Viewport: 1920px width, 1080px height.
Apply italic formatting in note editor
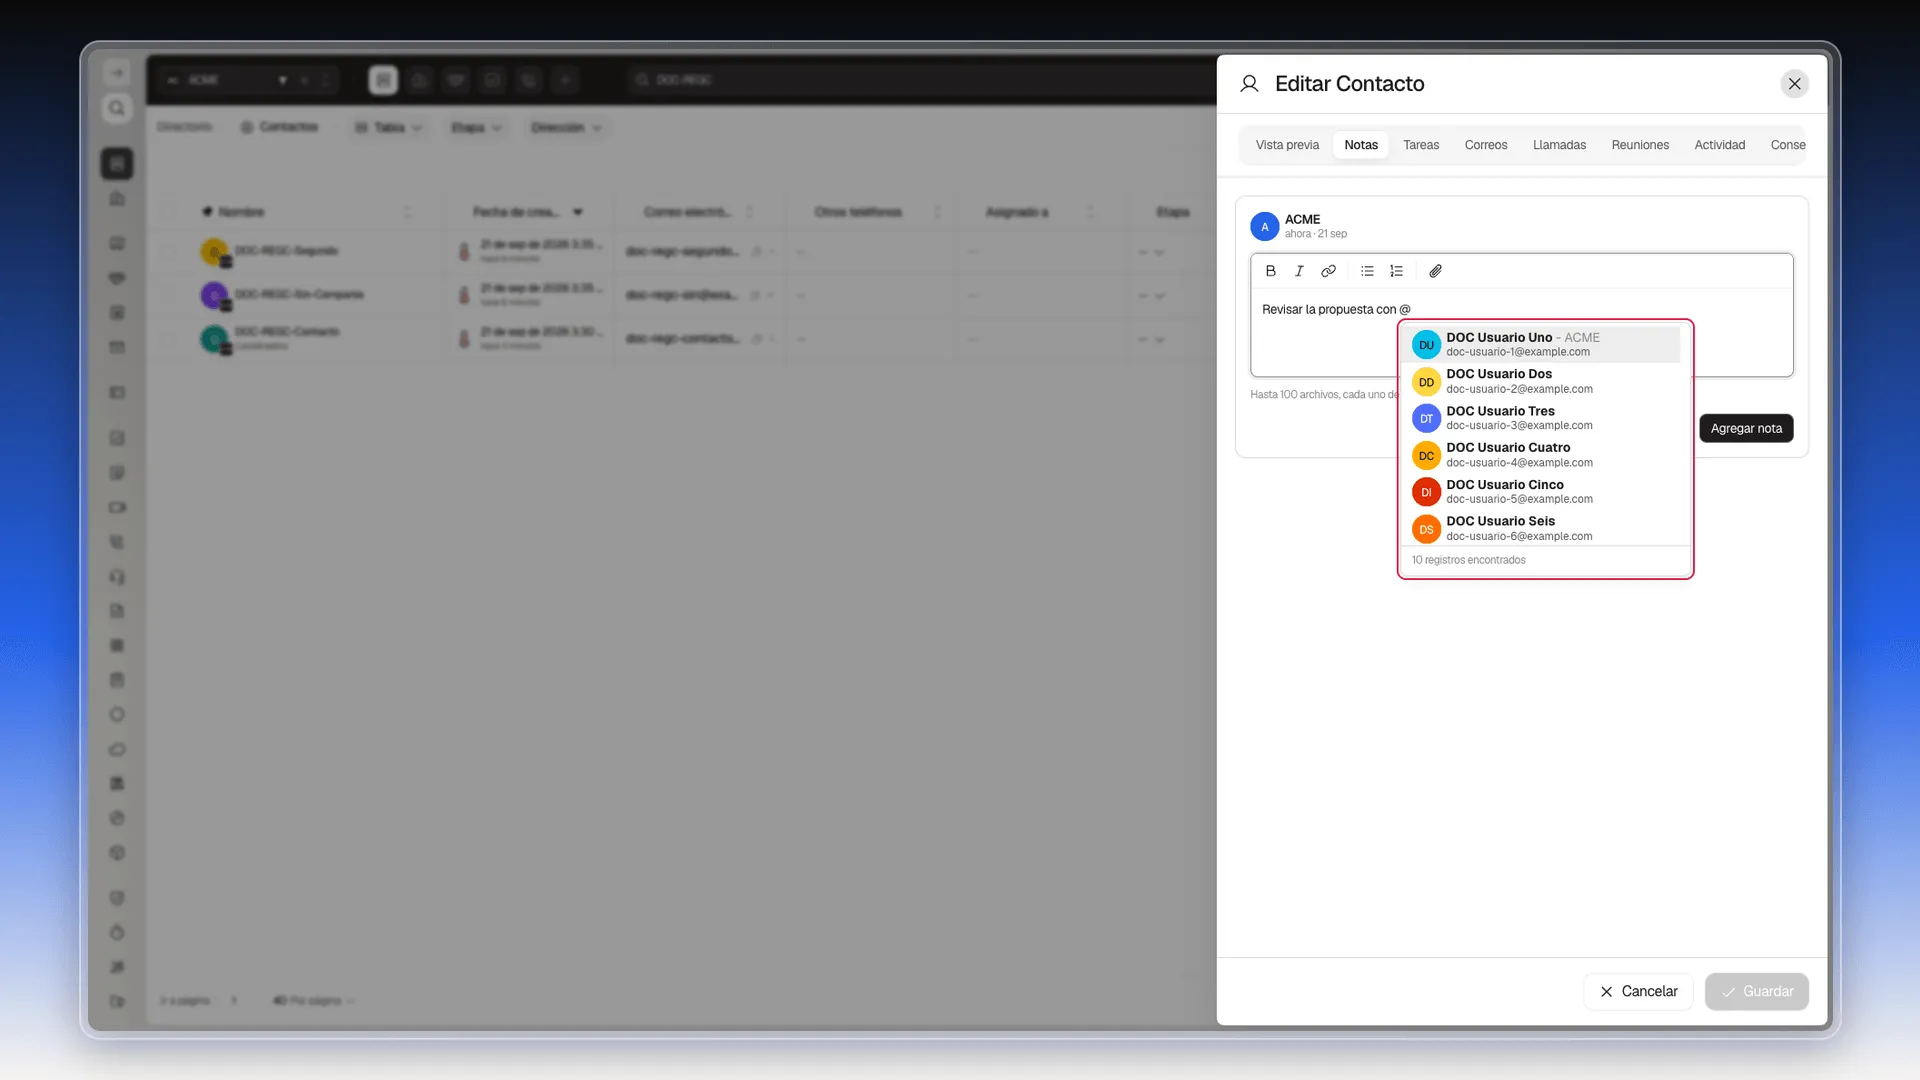tap(1299, 271)
